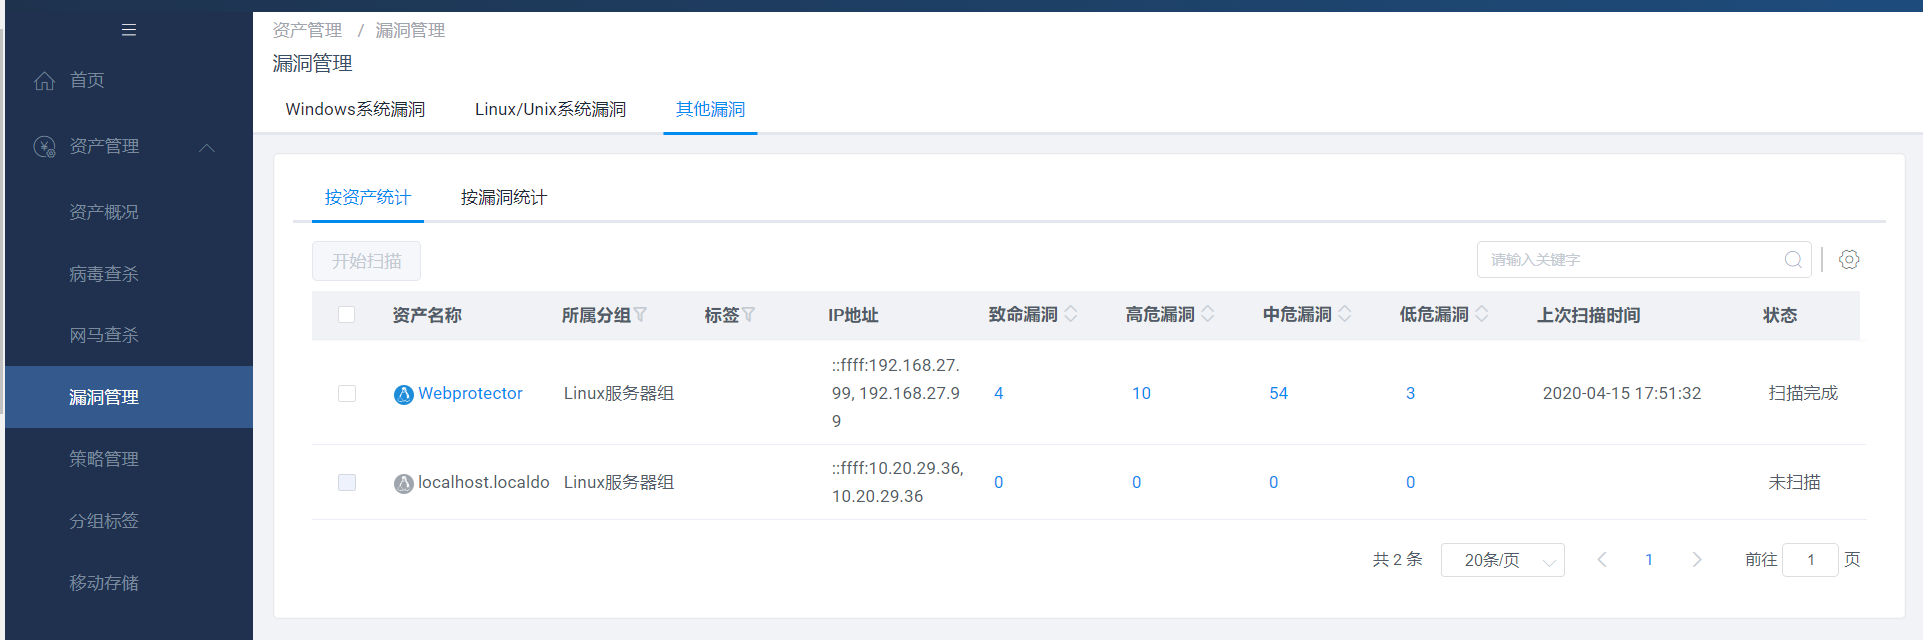Click the filter icon on 标签 column
Viewport: 1923px width, 640px height.
[748, 315]
